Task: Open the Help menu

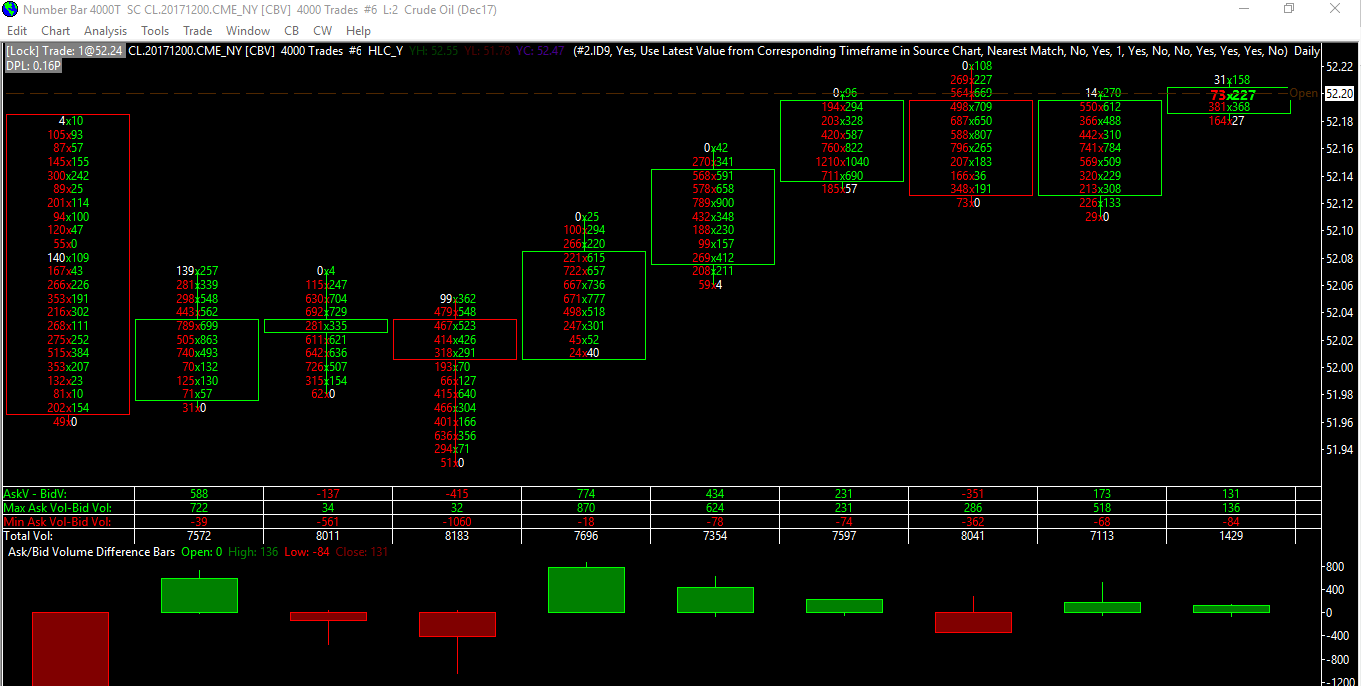Action: [x=358, y=31]
